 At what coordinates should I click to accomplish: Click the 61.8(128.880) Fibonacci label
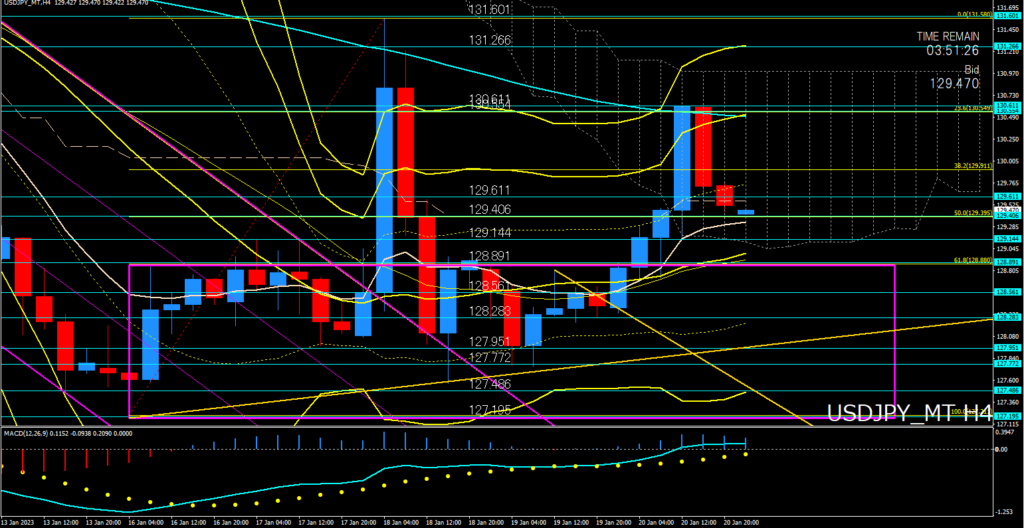974,259
